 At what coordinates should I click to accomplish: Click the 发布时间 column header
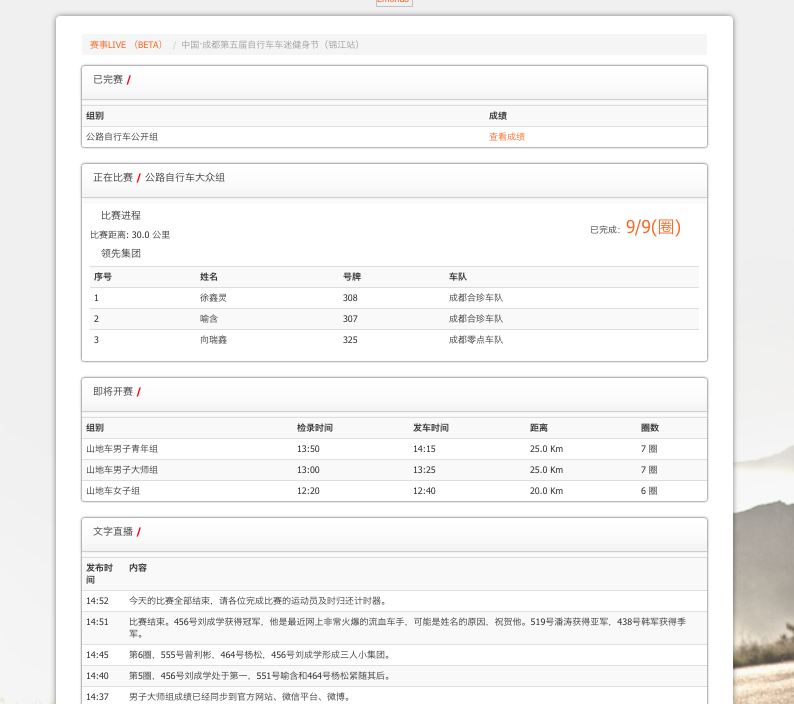99,574
